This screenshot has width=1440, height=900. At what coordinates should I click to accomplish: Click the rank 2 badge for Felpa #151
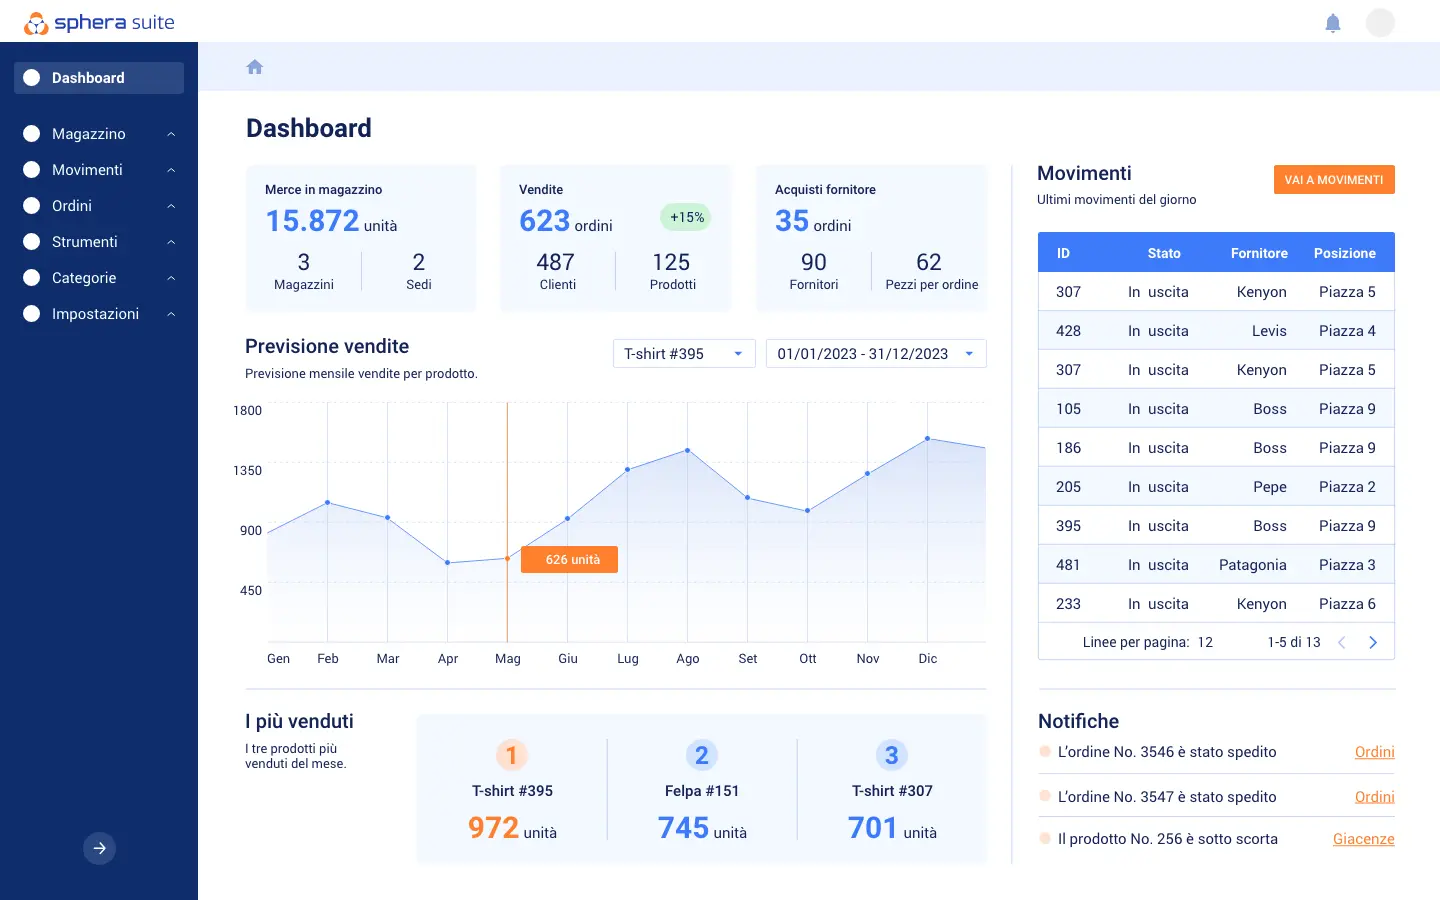pos(702,755)
